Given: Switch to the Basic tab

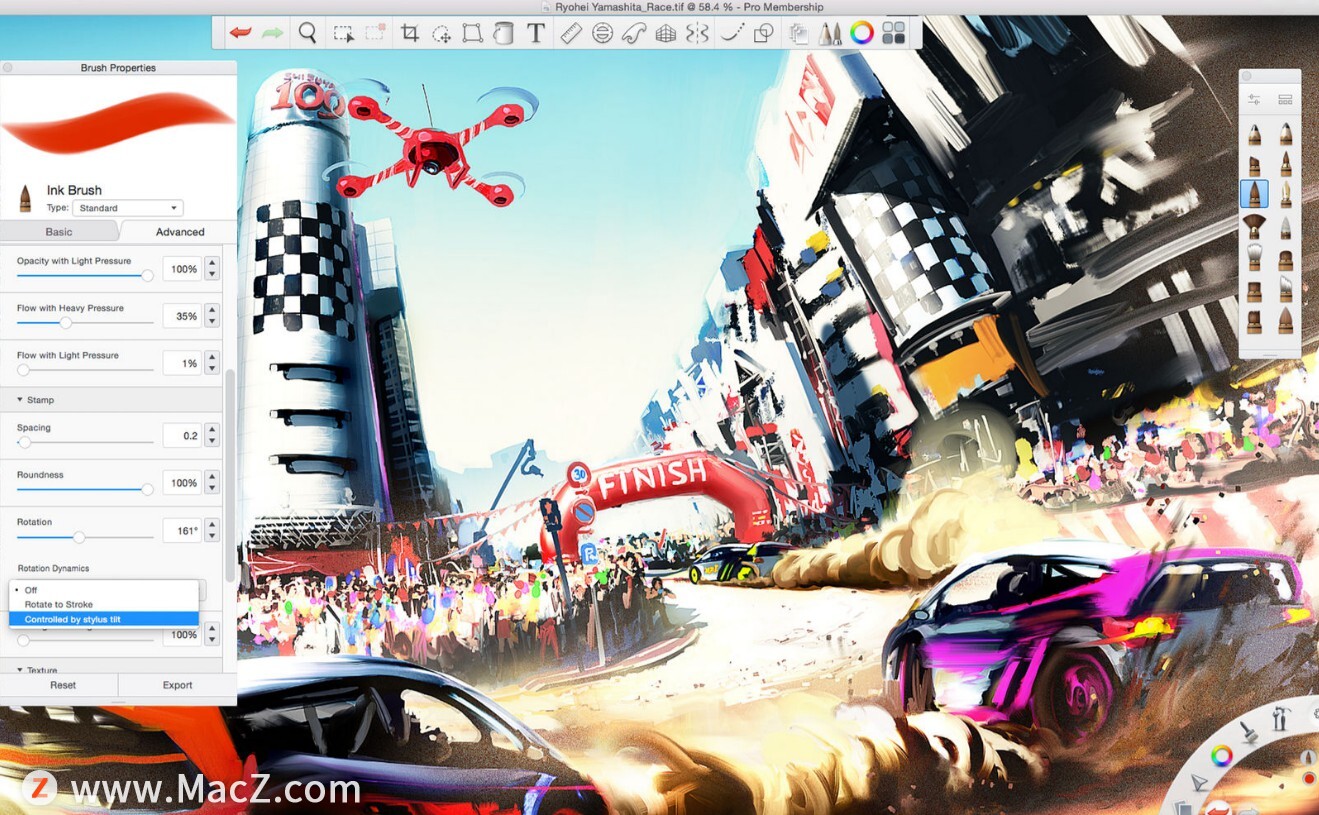Looking at the screenshot, I should (x=59, y=232).
